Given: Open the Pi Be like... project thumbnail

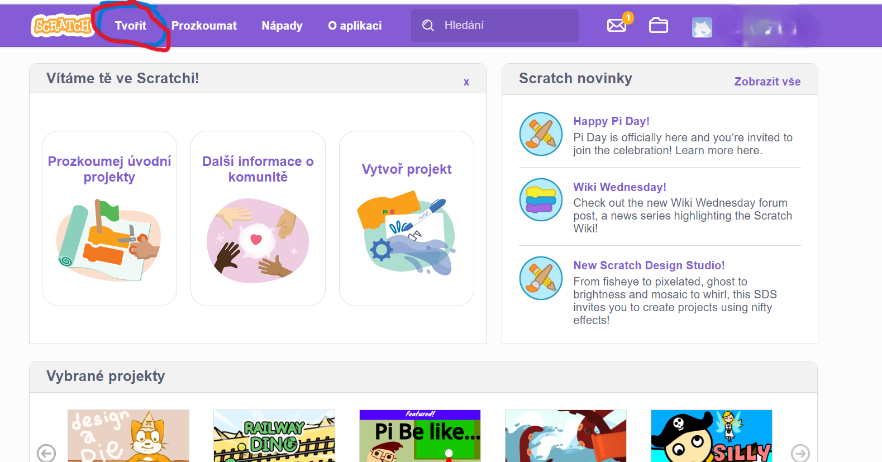Looking at the screenshot, I should [x=420, y=436].
